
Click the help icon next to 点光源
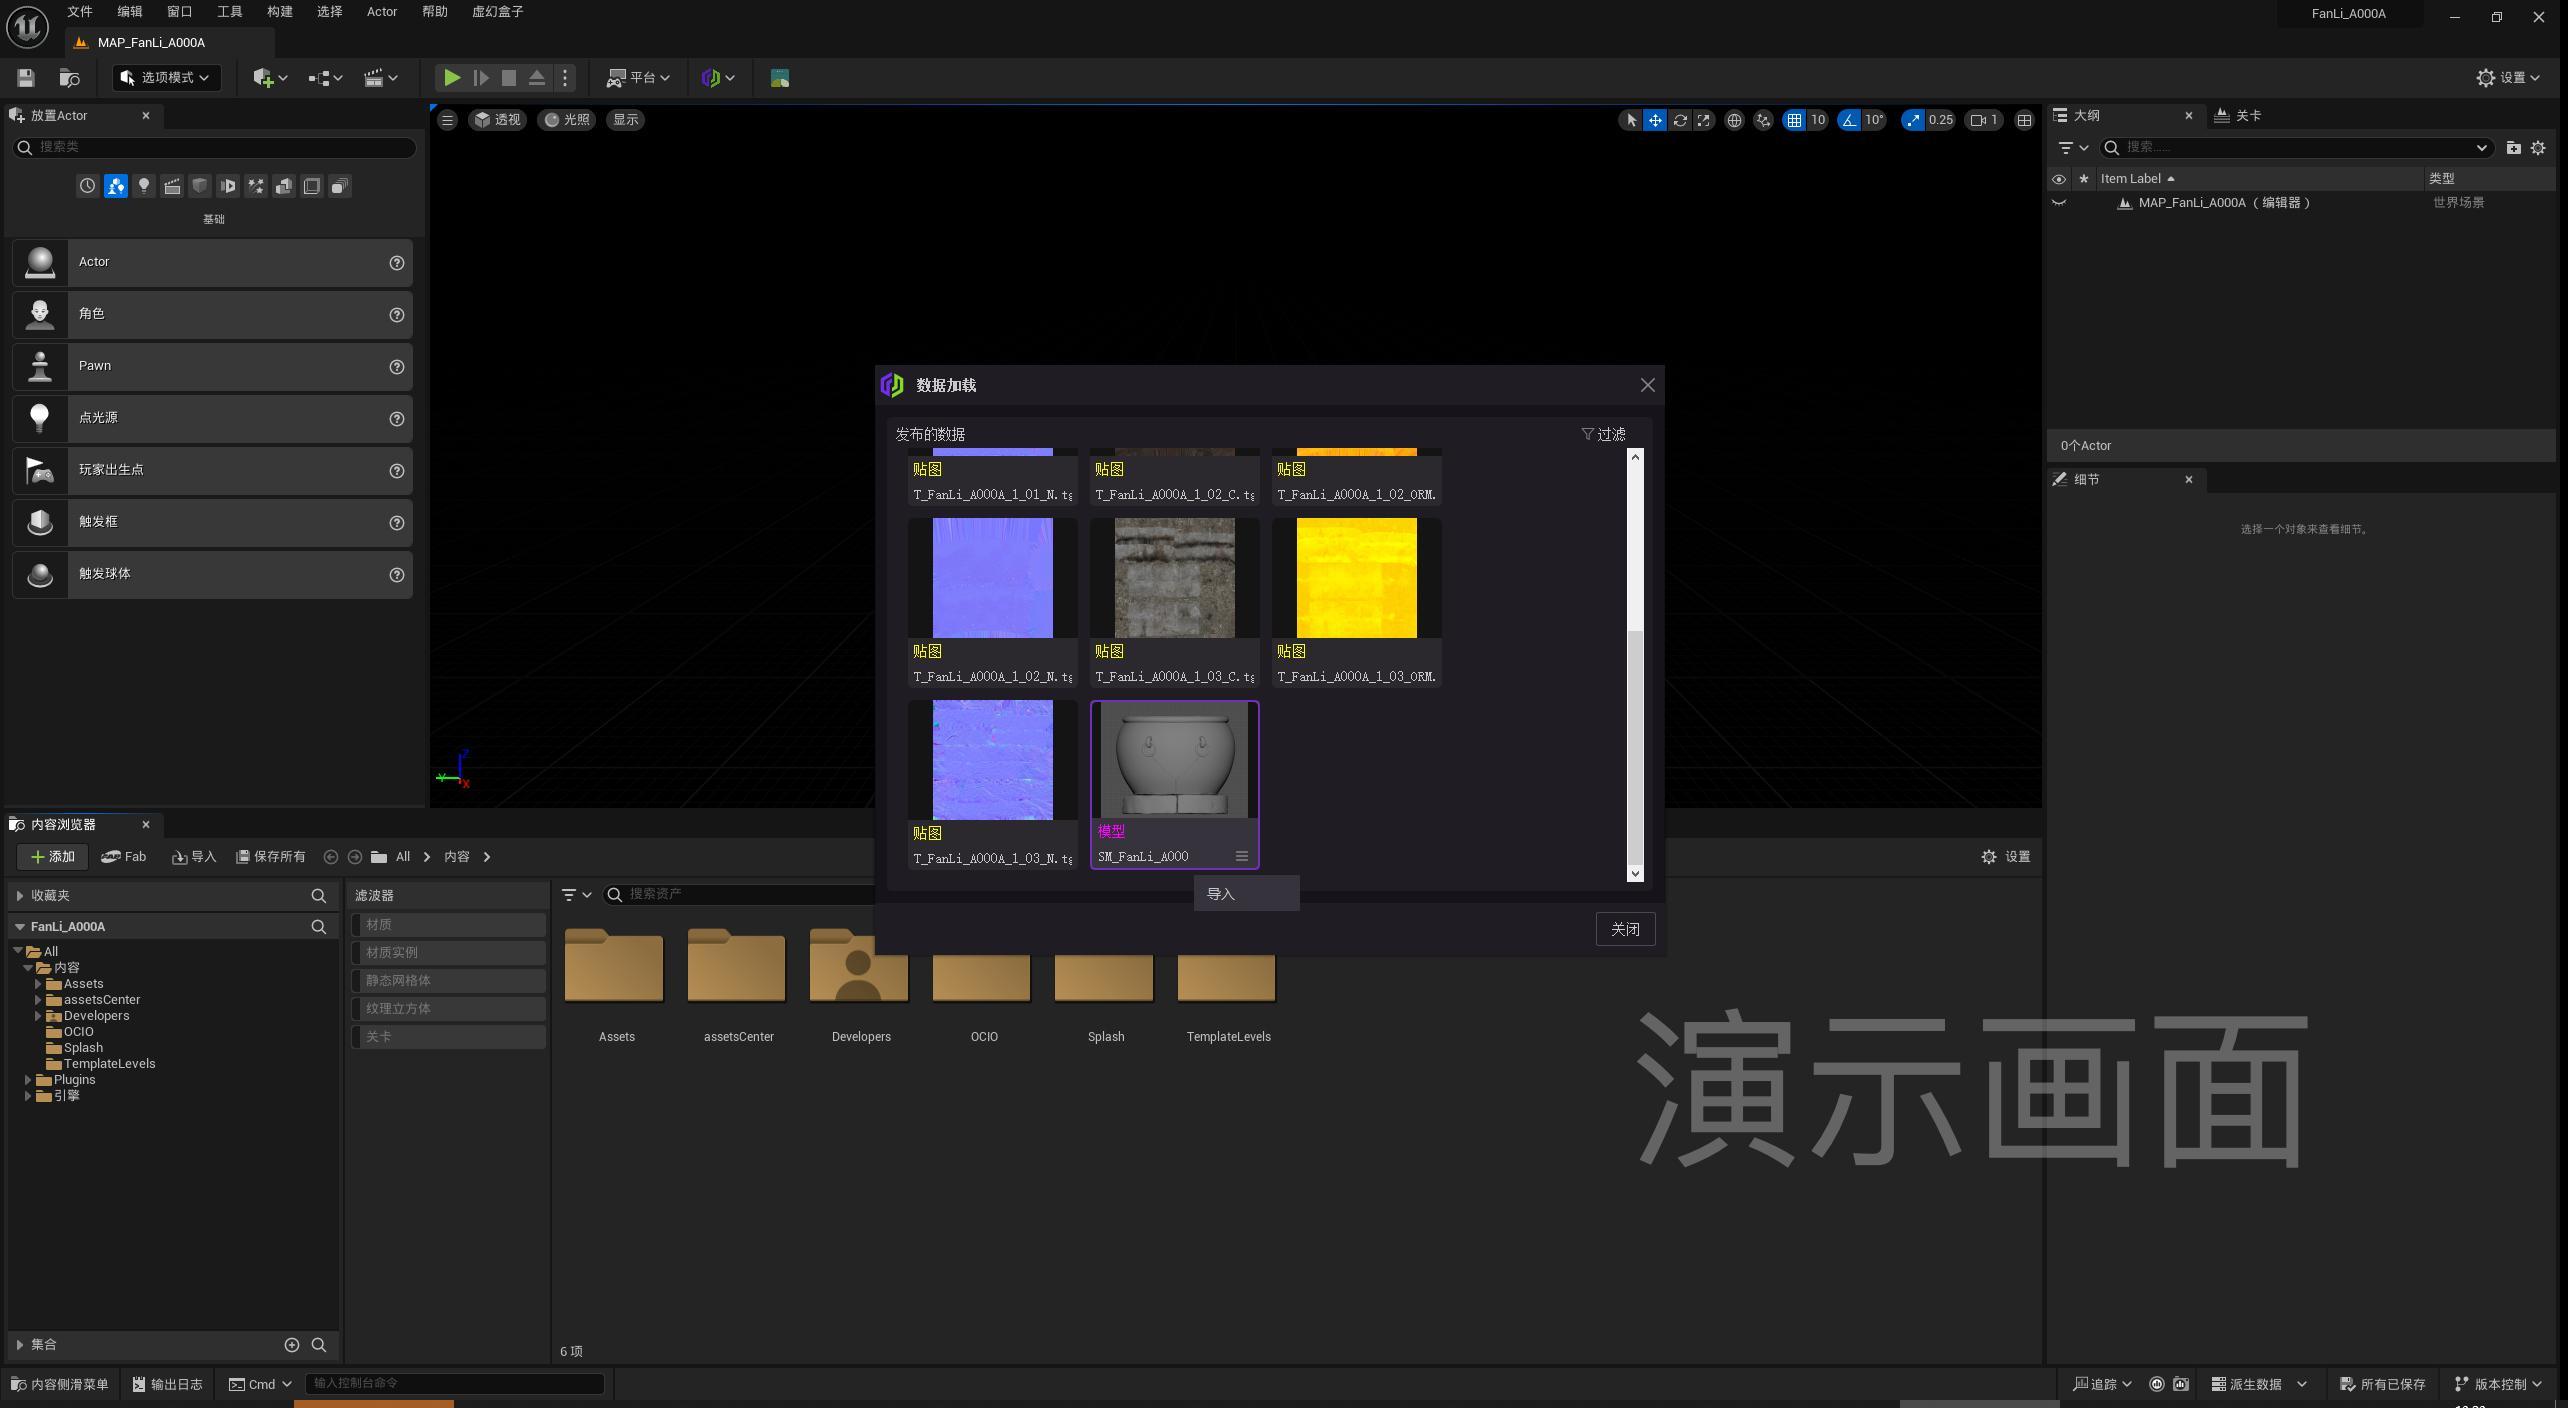tap(397, 419)
